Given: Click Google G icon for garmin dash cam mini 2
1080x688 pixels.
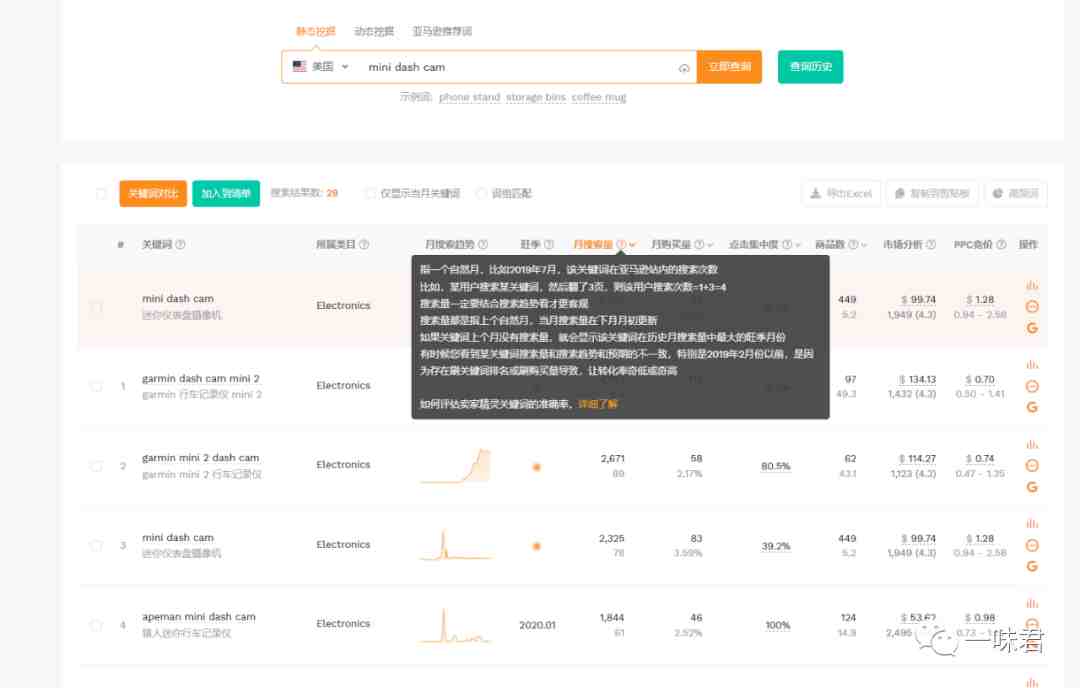Looking at the screenshot, I should [x=1032, y=407].
